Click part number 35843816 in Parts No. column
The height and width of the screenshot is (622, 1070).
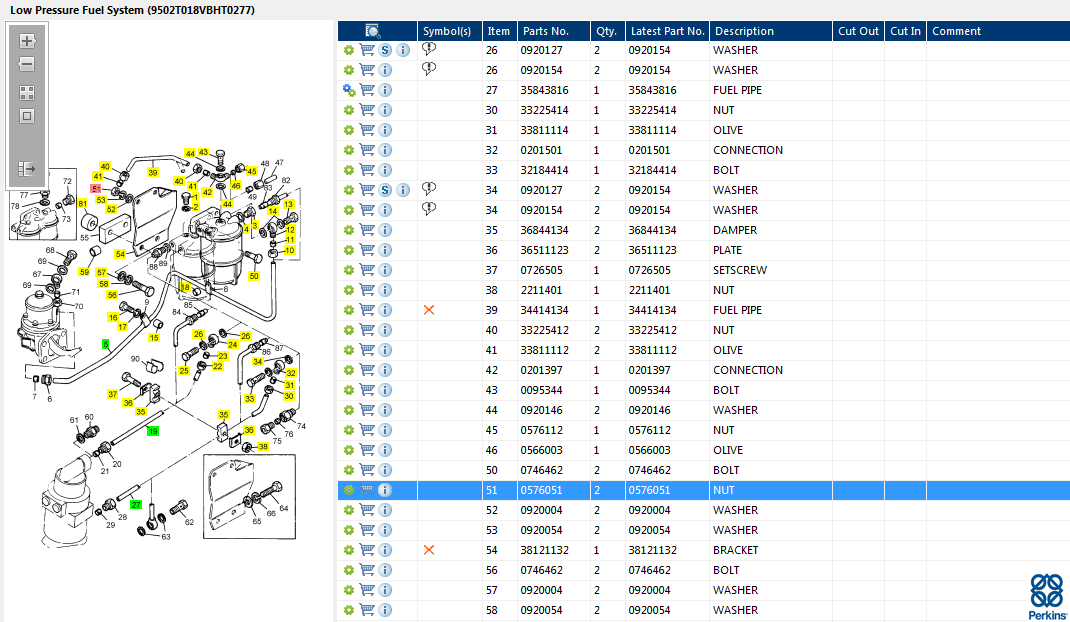[x=545, y=90]
